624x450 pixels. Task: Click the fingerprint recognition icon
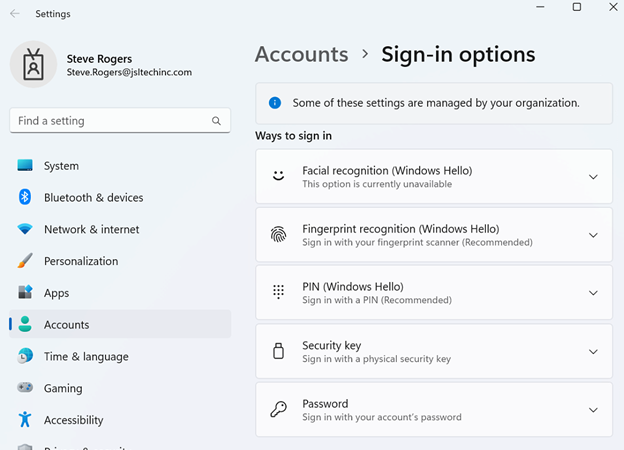tap(279, 235)
